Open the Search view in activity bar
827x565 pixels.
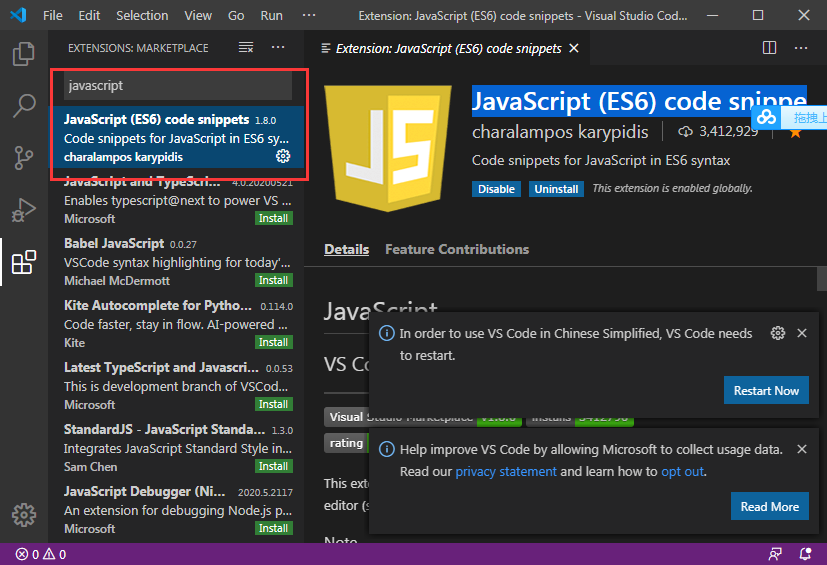click(x=24, y=106)
